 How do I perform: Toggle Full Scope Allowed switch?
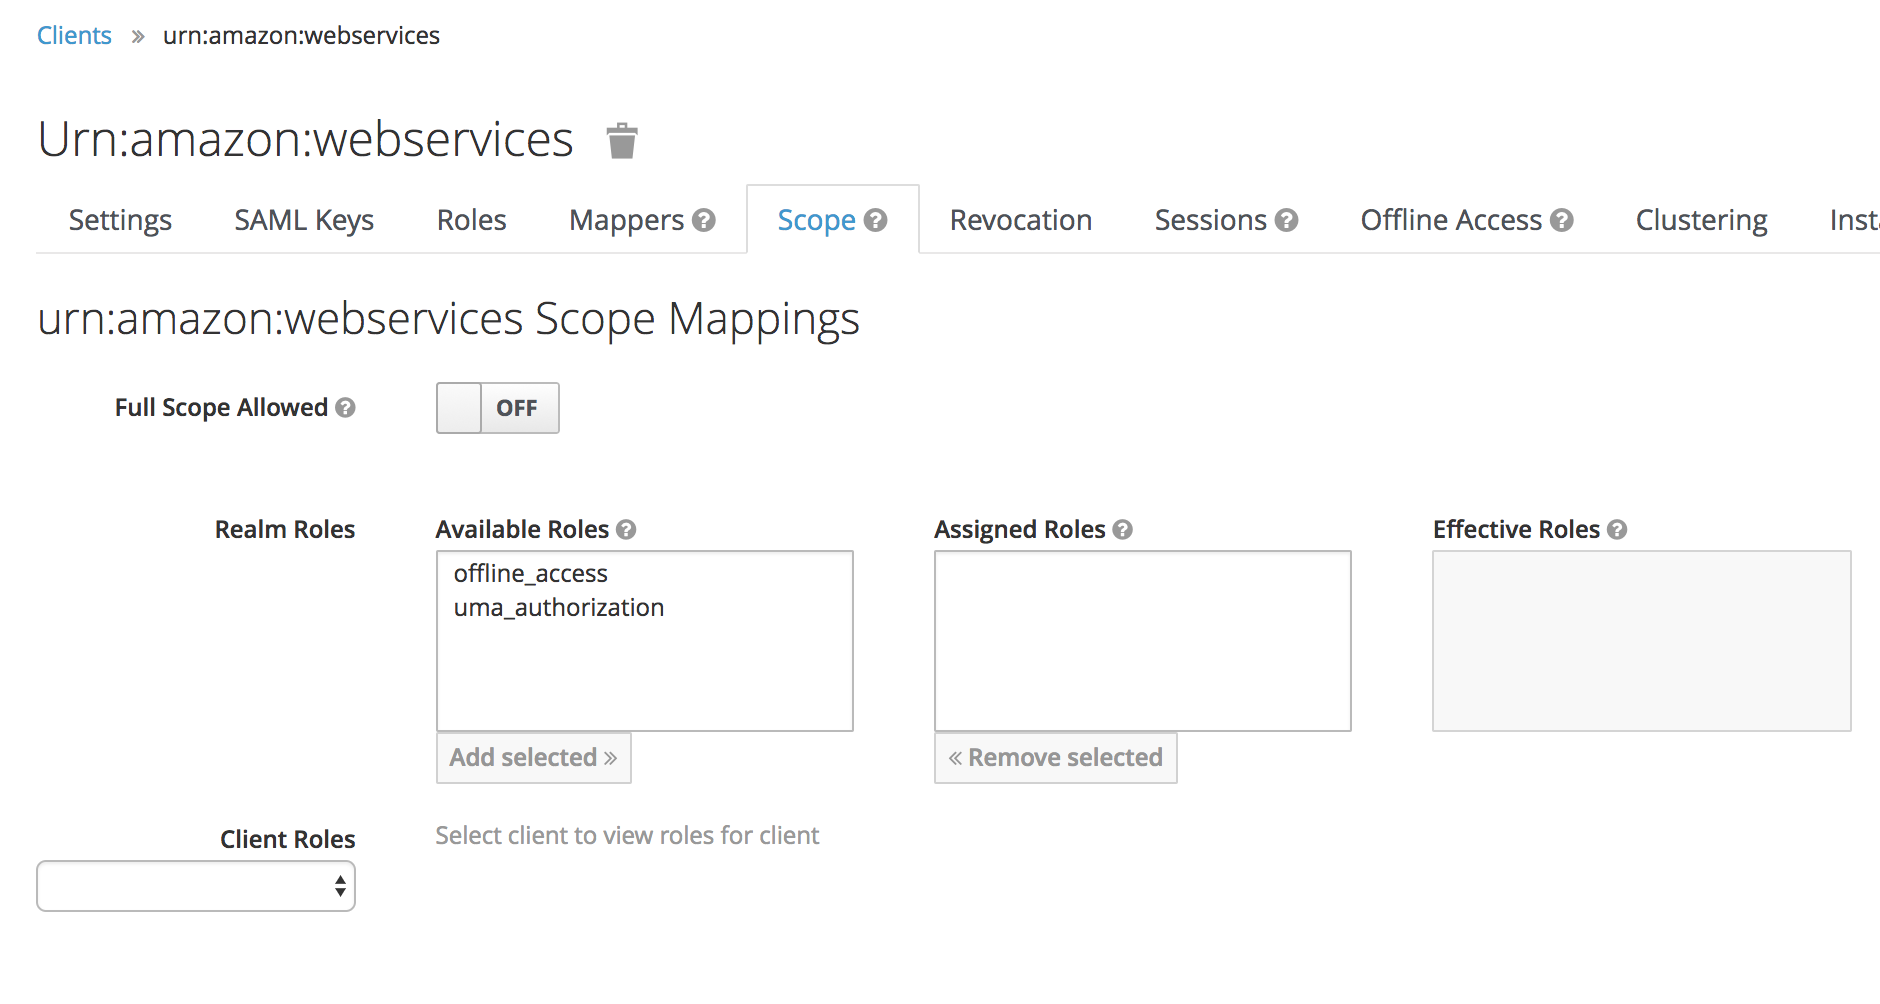498,408
